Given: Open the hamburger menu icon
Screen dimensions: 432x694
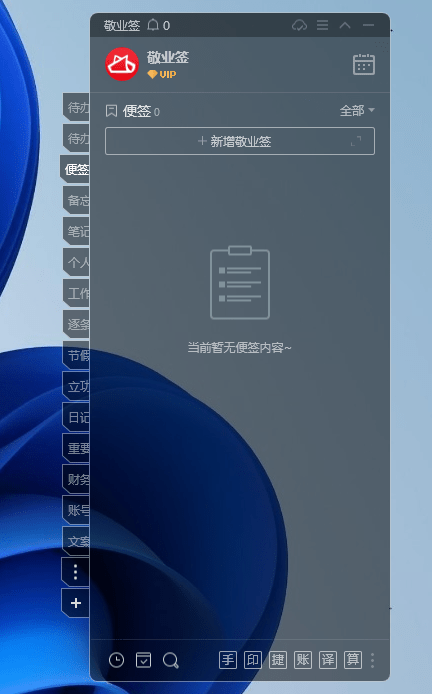Looking at the screenshot, I should (x=323, y=25).
